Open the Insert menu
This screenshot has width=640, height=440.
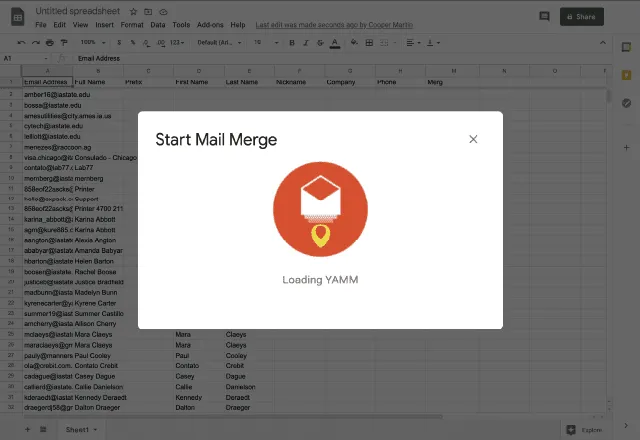tap(104, 25)
